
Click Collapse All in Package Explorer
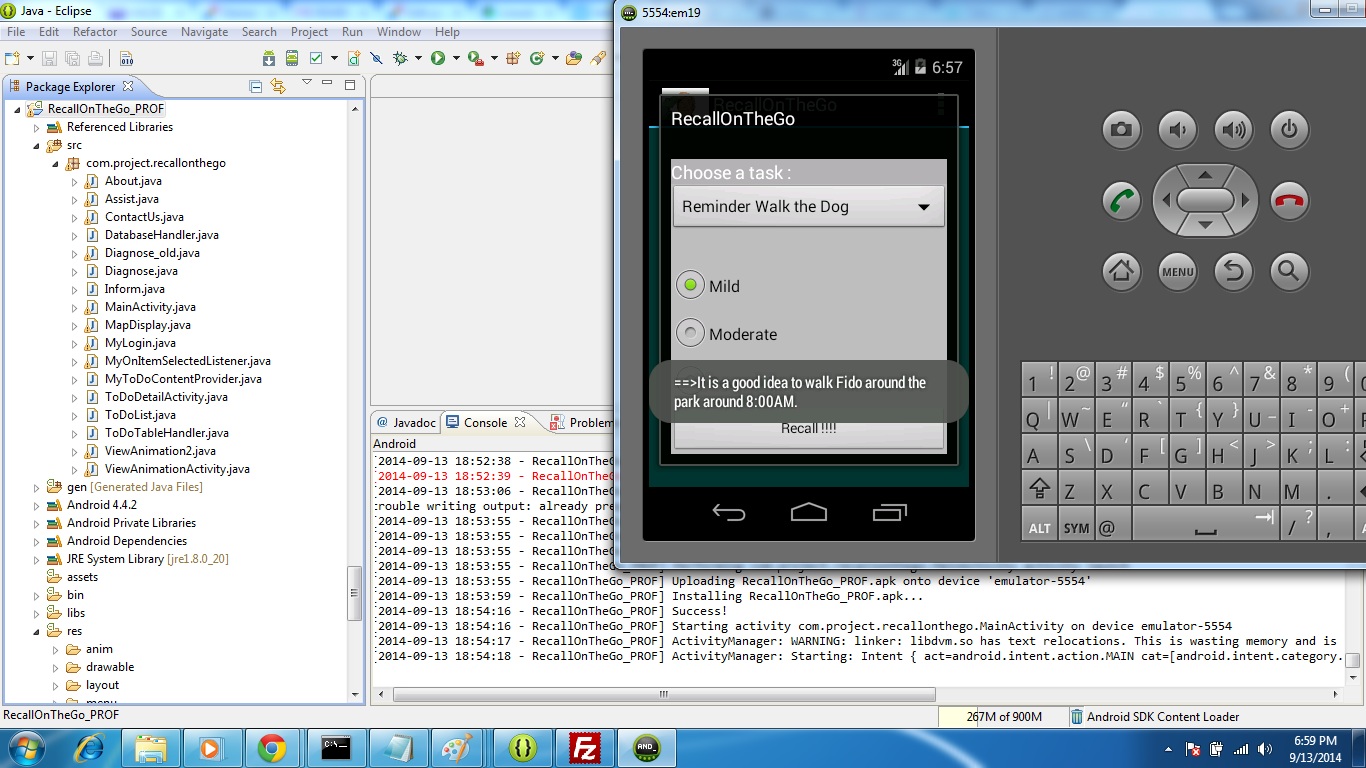256,87
